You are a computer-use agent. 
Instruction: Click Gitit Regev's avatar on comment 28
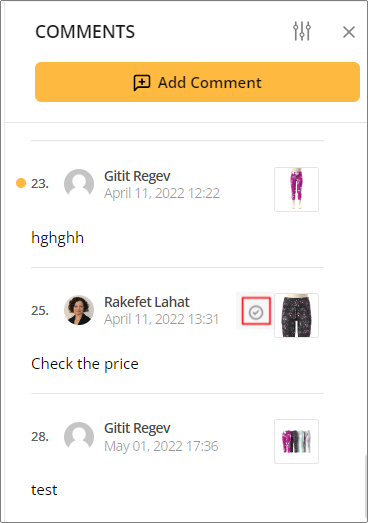point(79,437)
